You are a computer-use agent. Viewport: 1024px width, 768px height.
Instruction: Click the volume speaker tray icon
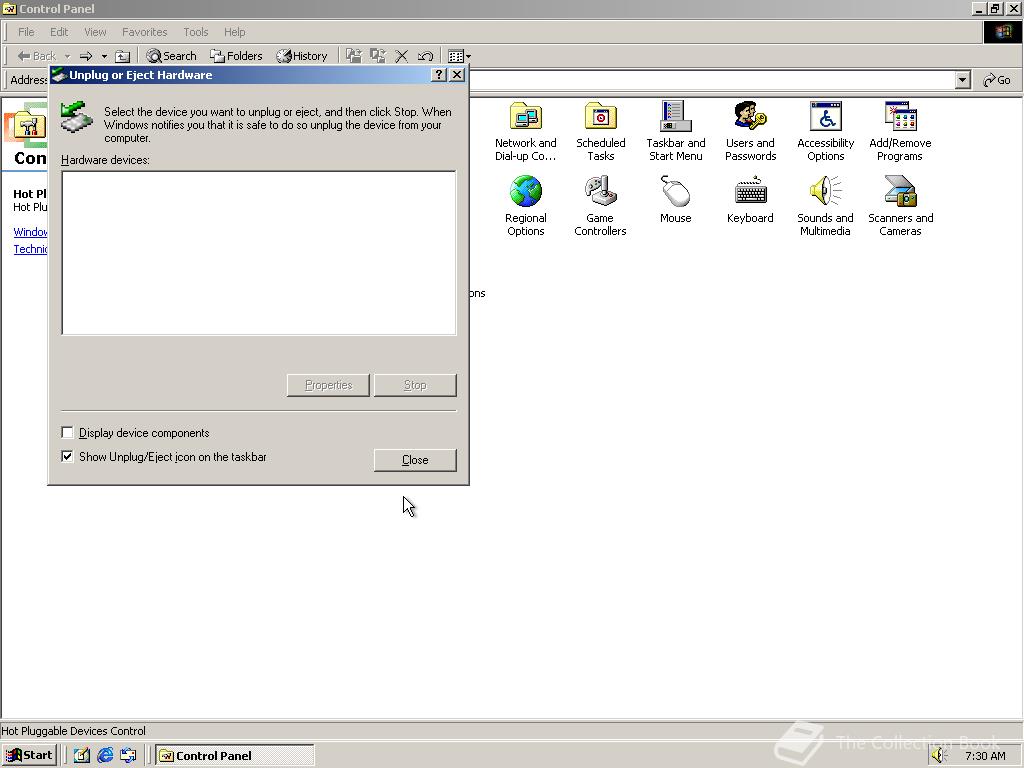point(939,756)
